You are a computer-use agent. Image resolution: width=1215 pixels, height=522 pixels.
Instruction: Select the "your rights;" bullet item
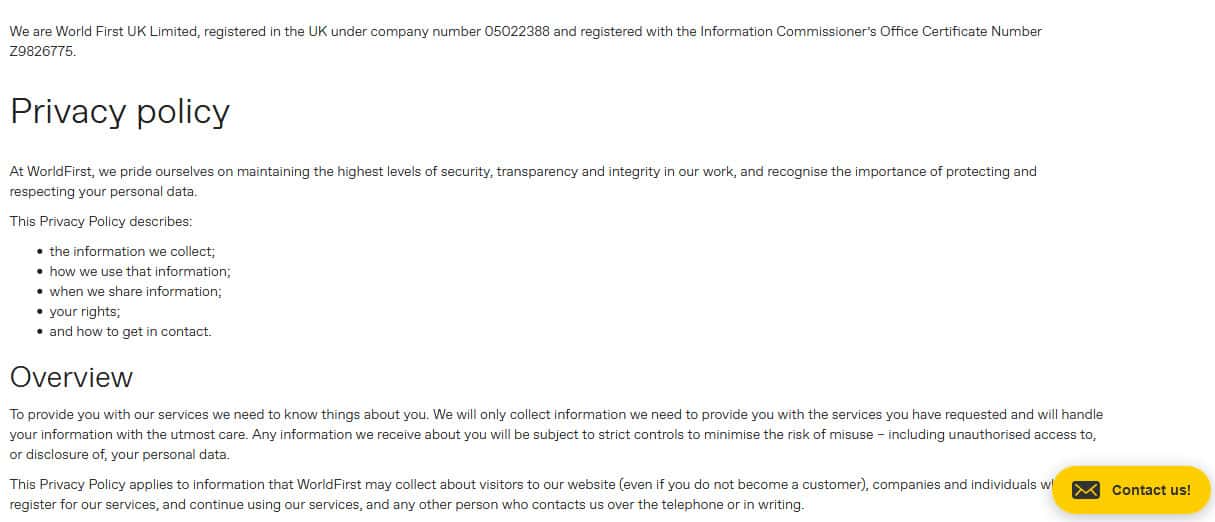click(x=85, y=311)
